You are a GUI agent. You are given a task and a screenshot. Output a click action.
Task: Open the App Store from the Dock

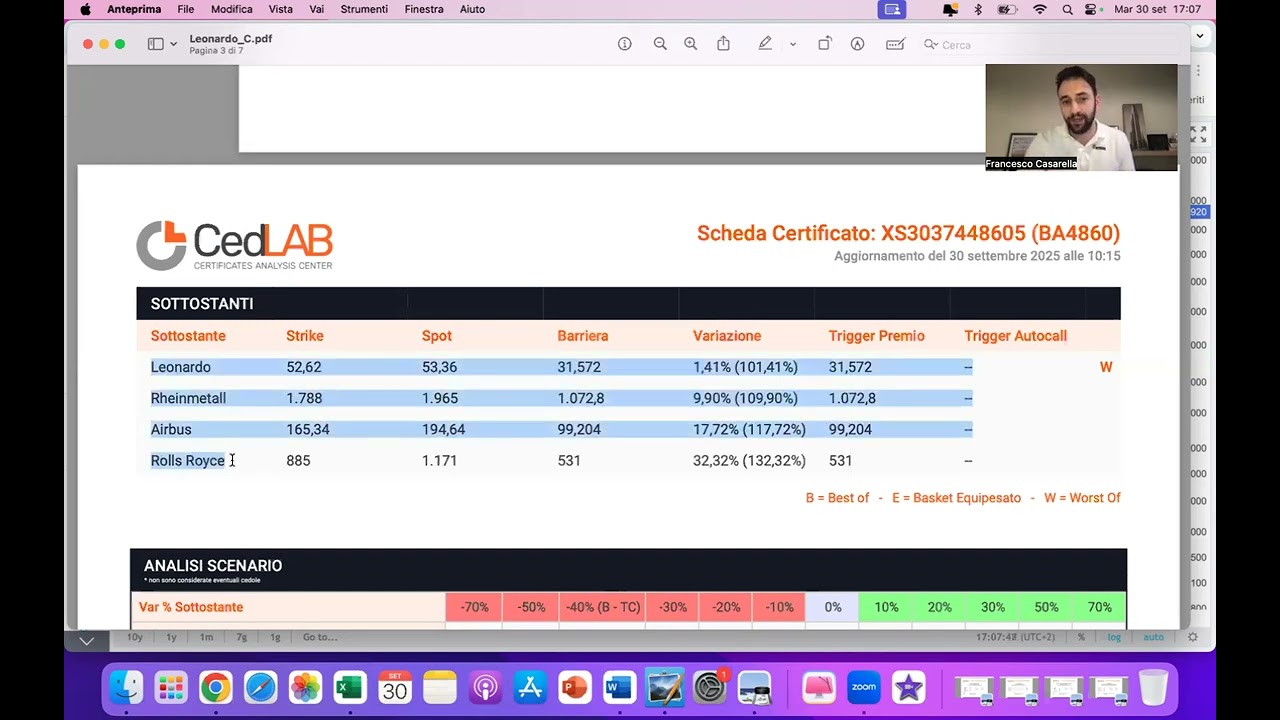point(529,688)
